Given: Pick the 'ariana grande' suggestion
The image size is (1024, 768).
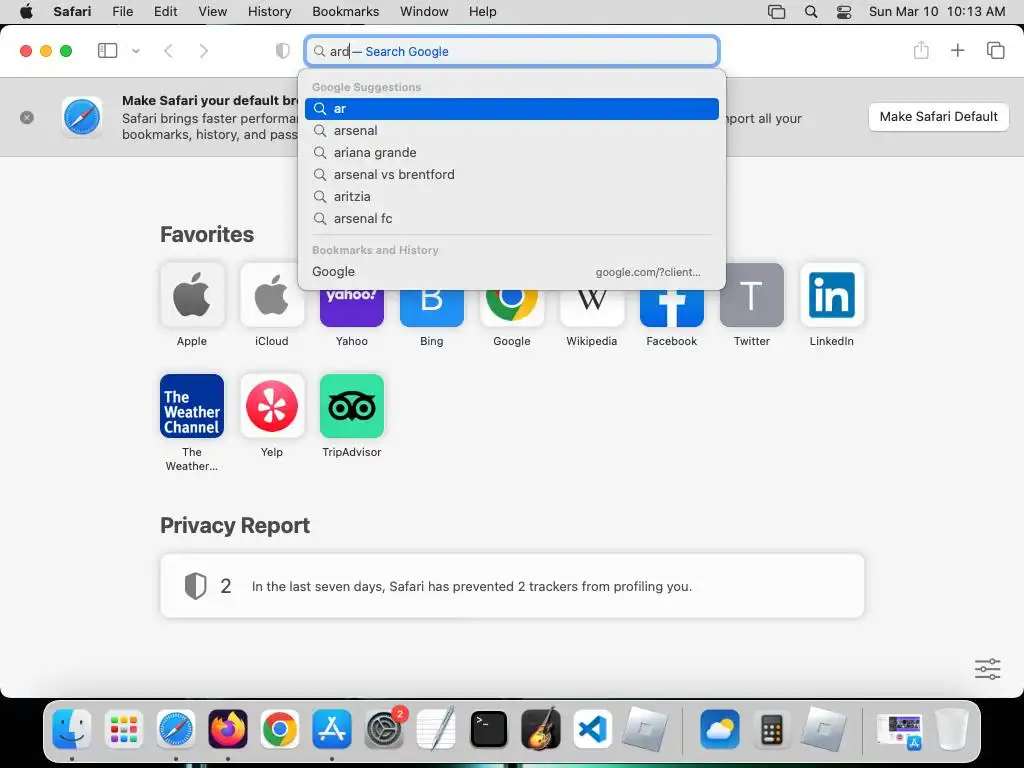Looking at the screenshot, I should point(512,153).
